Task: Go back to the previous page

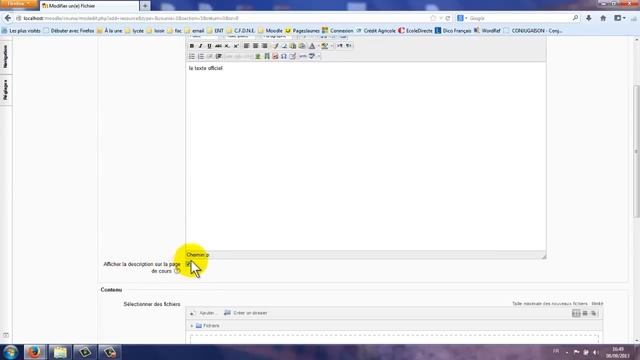Action: click(x=8, y=18)
